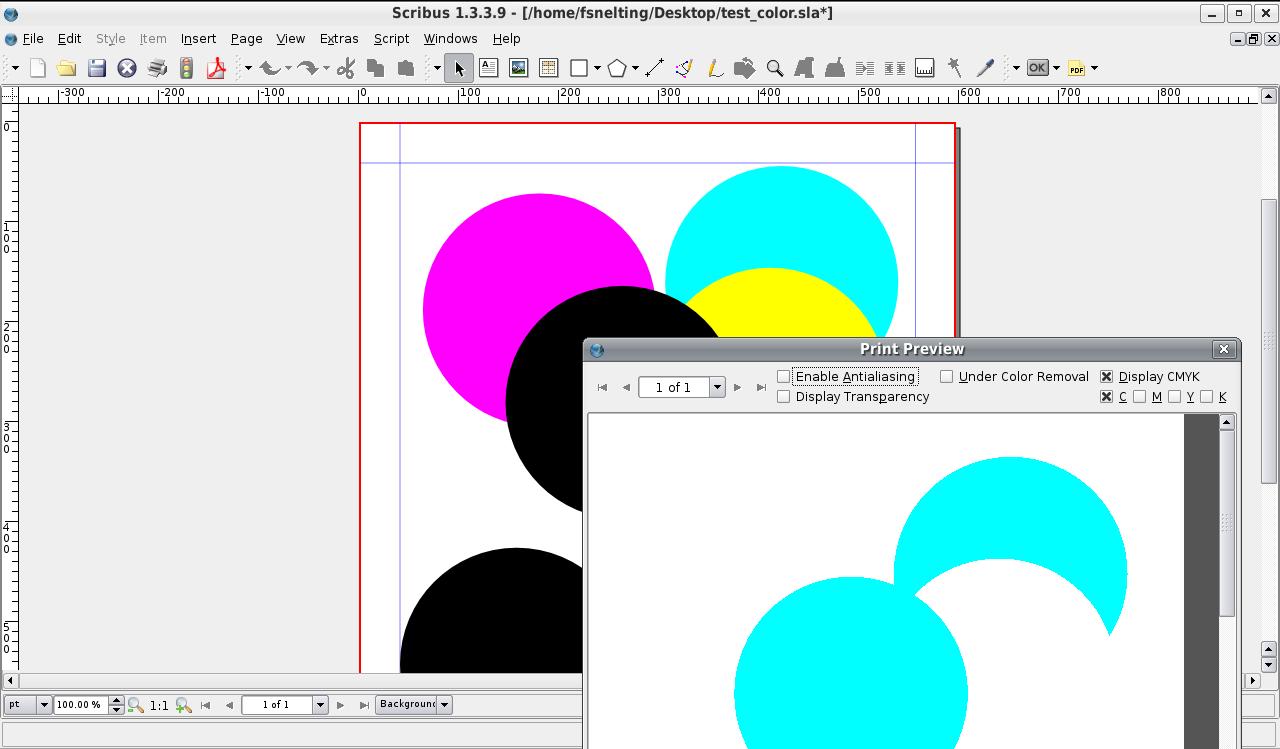Image resolution: width=1280 pixels, height=749 pixels.
Task: Open the View menu
Action: click(290, 38)
